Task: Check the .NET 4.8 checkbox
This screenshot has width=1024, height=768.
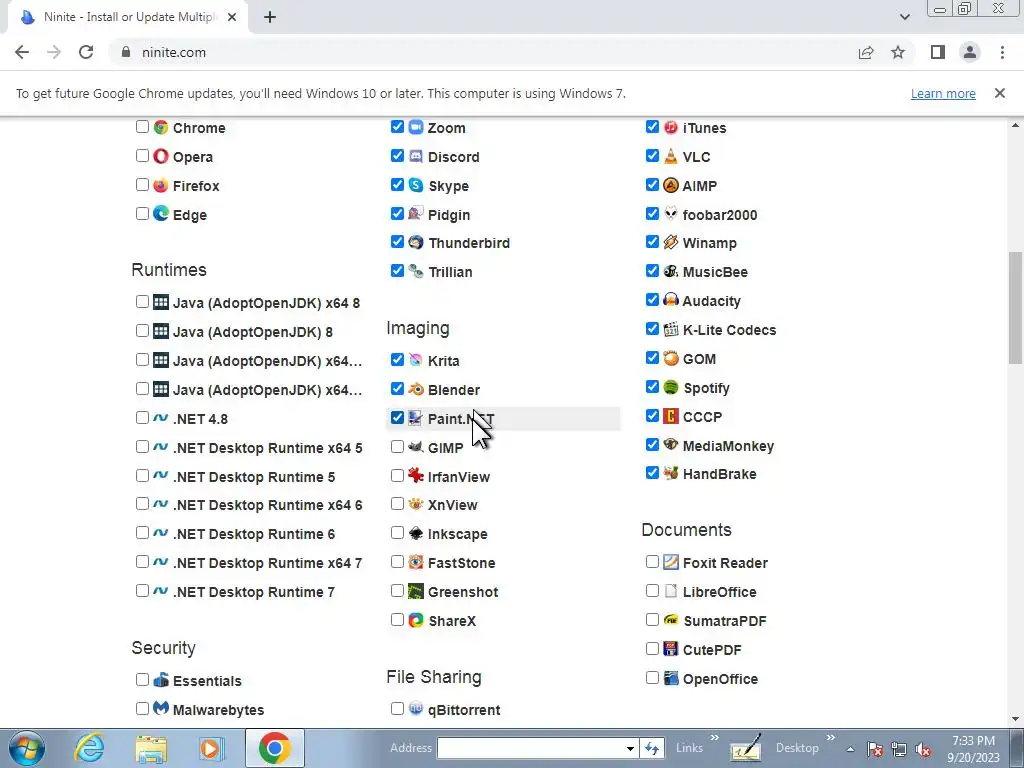Action: tap(142, 417)
